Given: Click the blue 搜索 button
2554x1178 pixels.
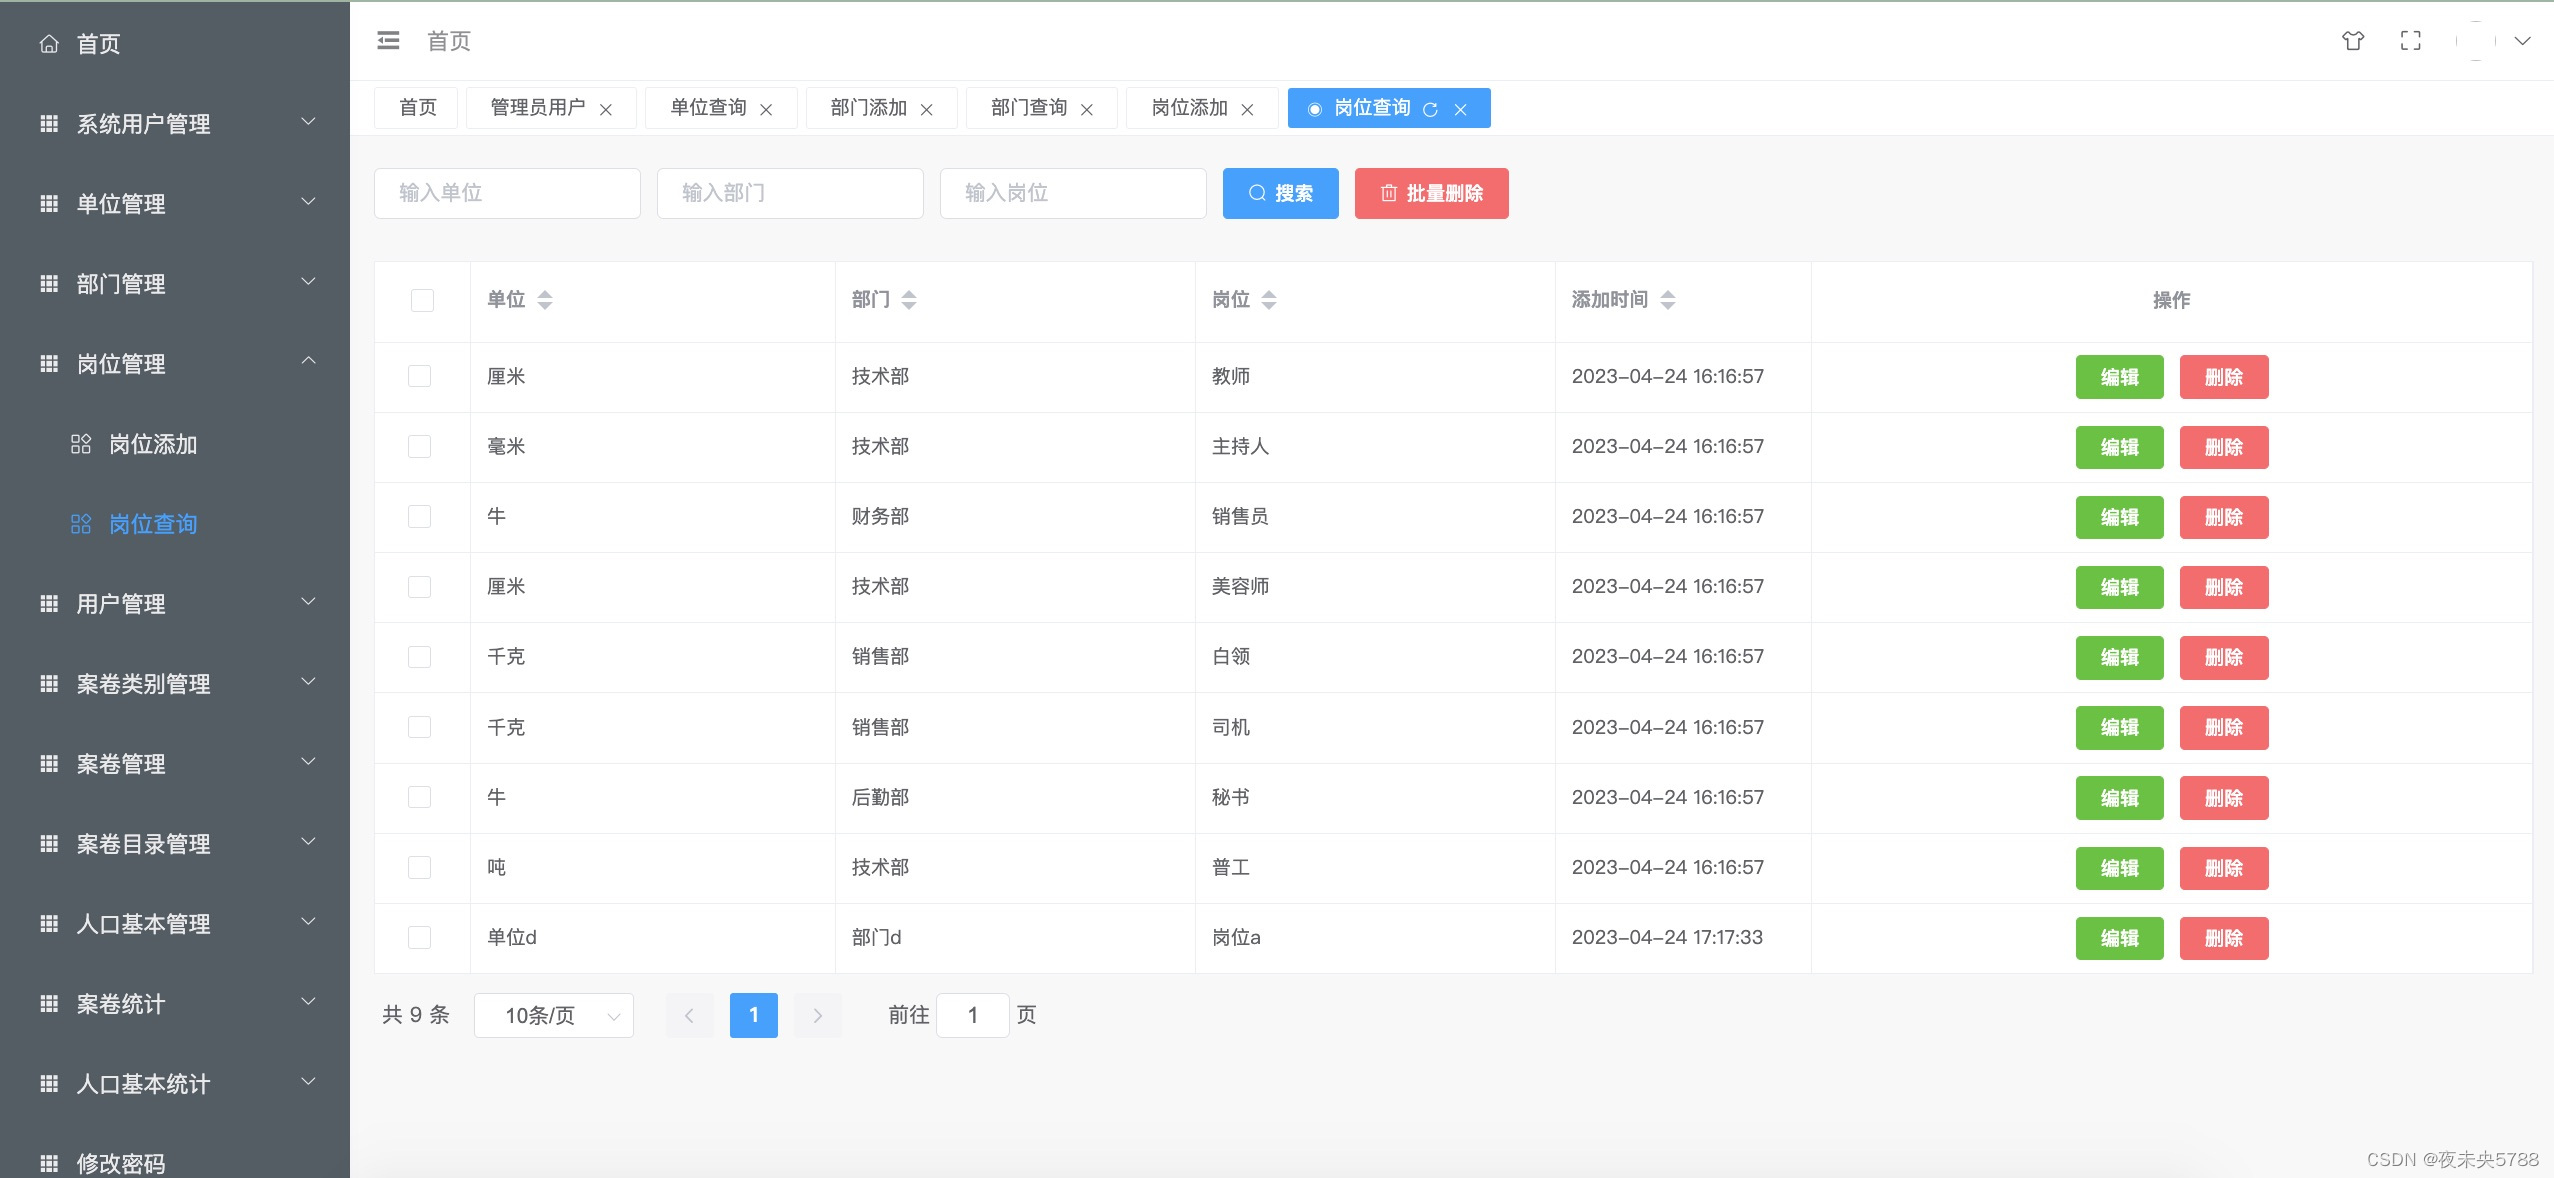Looking at the screenshot, I should (1280, 194).
